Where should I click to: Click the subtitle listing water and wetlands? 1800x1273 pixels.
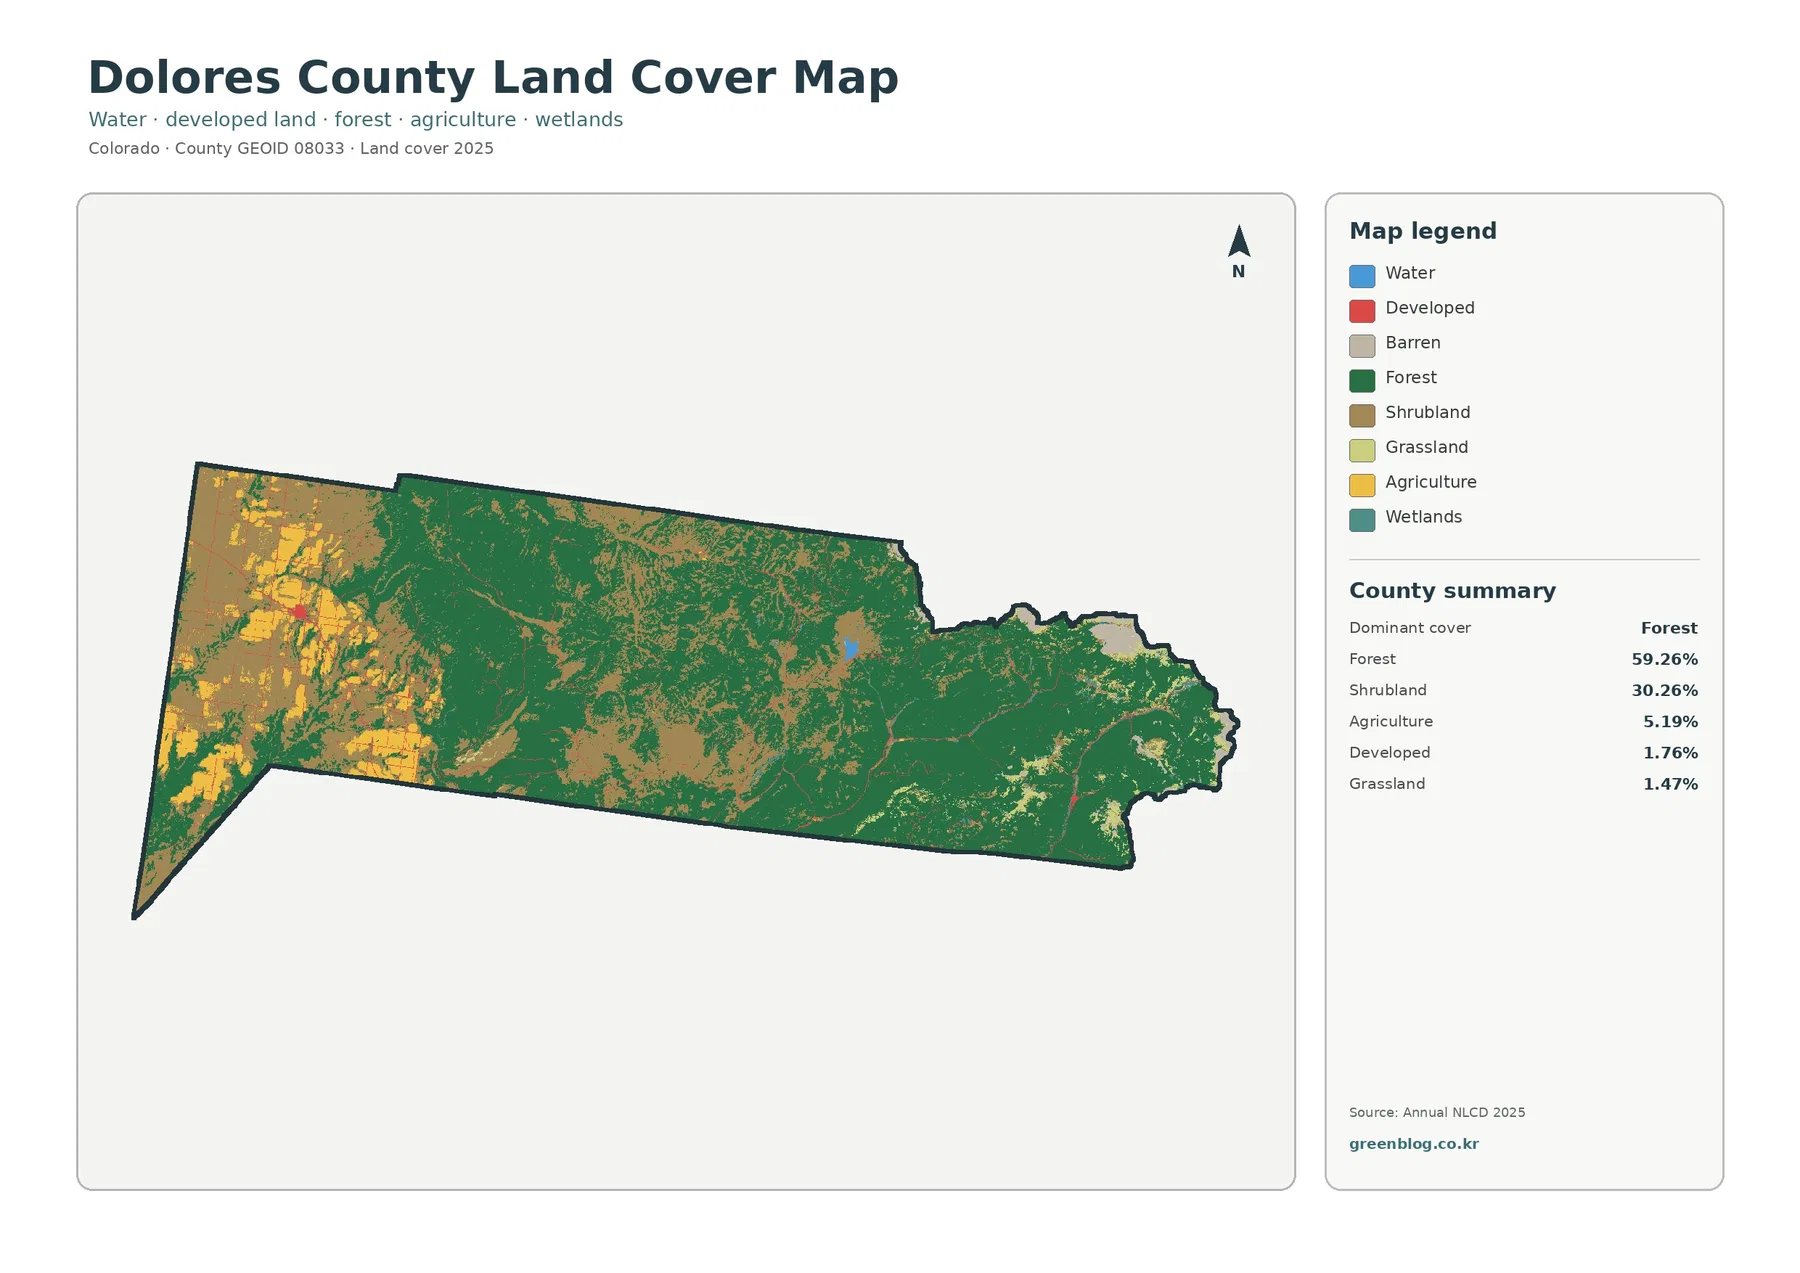point(355,120)
